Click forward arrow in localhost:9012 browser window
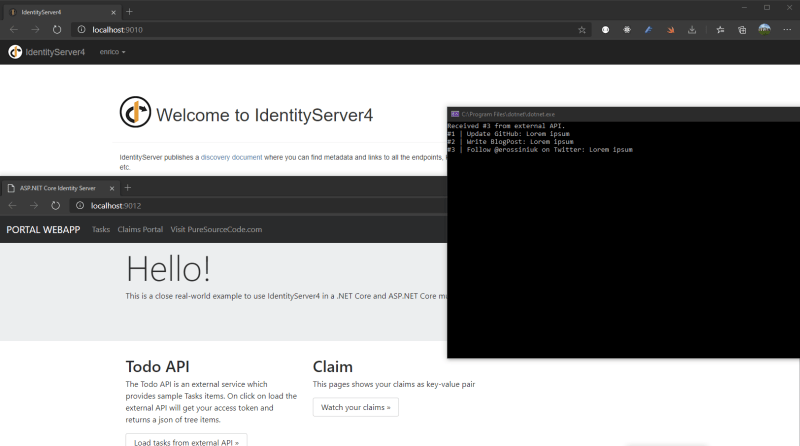800x446 pixels. click(x=34, y=205)
